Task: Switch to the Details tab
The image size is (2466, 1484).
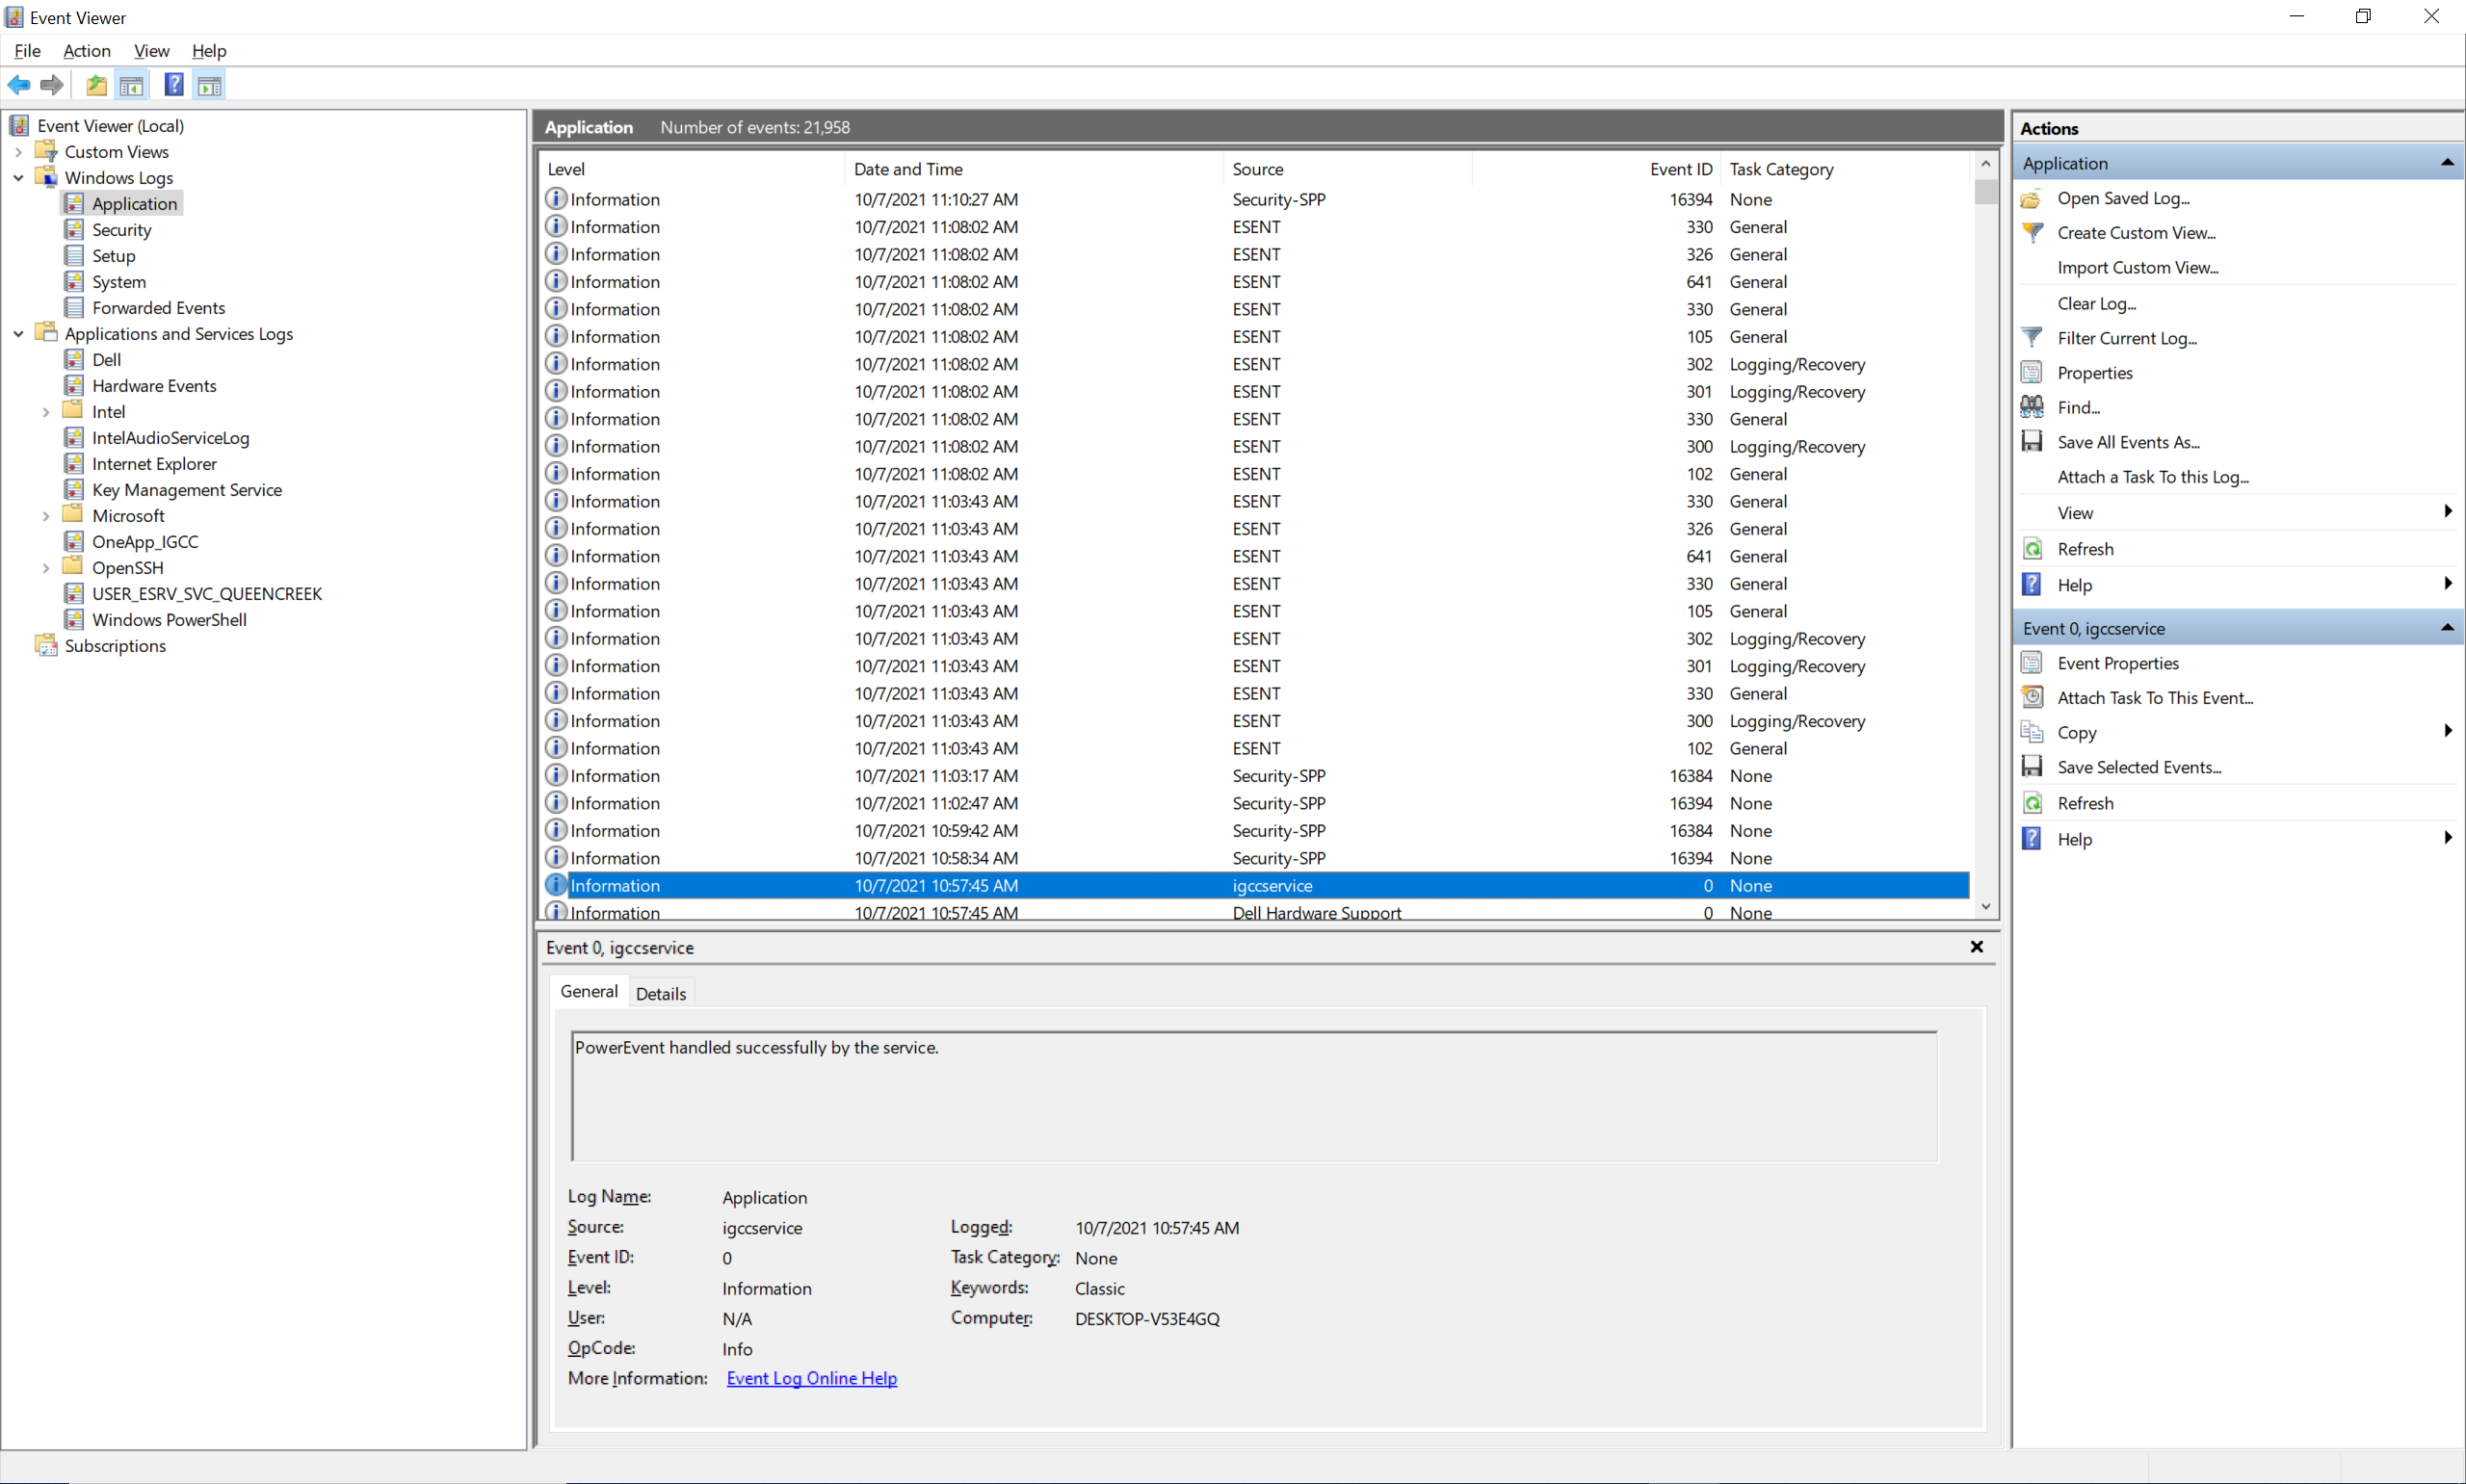Action: 661,992
